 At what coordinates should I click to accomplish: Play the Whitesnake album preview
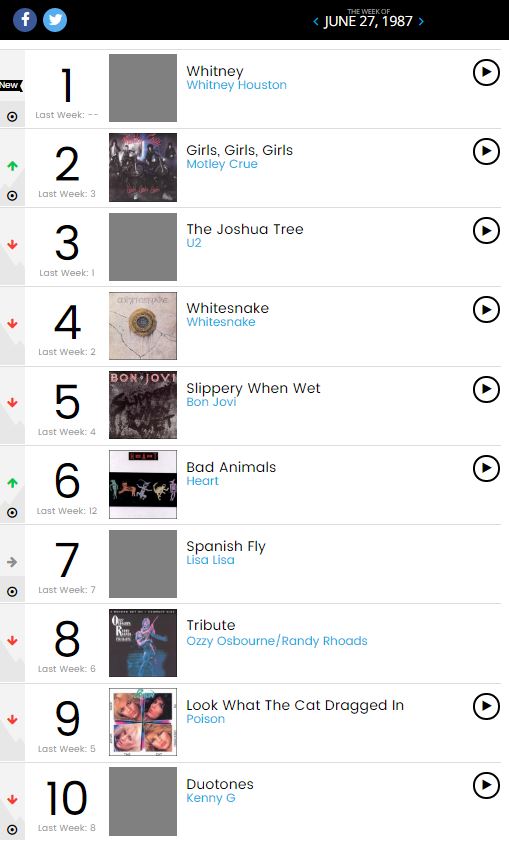pos(486,309)
